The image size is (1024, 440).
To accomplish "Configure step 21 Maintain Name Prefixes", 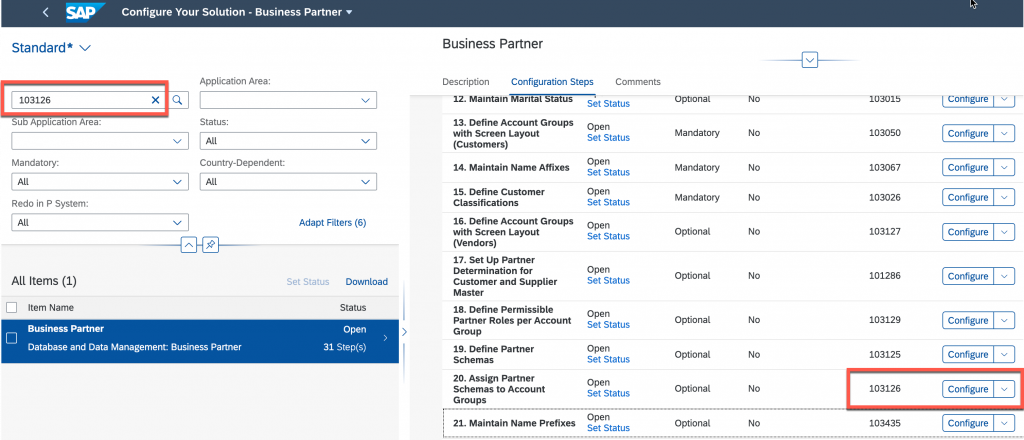I will pyautogui.click(x=967, y=423).
